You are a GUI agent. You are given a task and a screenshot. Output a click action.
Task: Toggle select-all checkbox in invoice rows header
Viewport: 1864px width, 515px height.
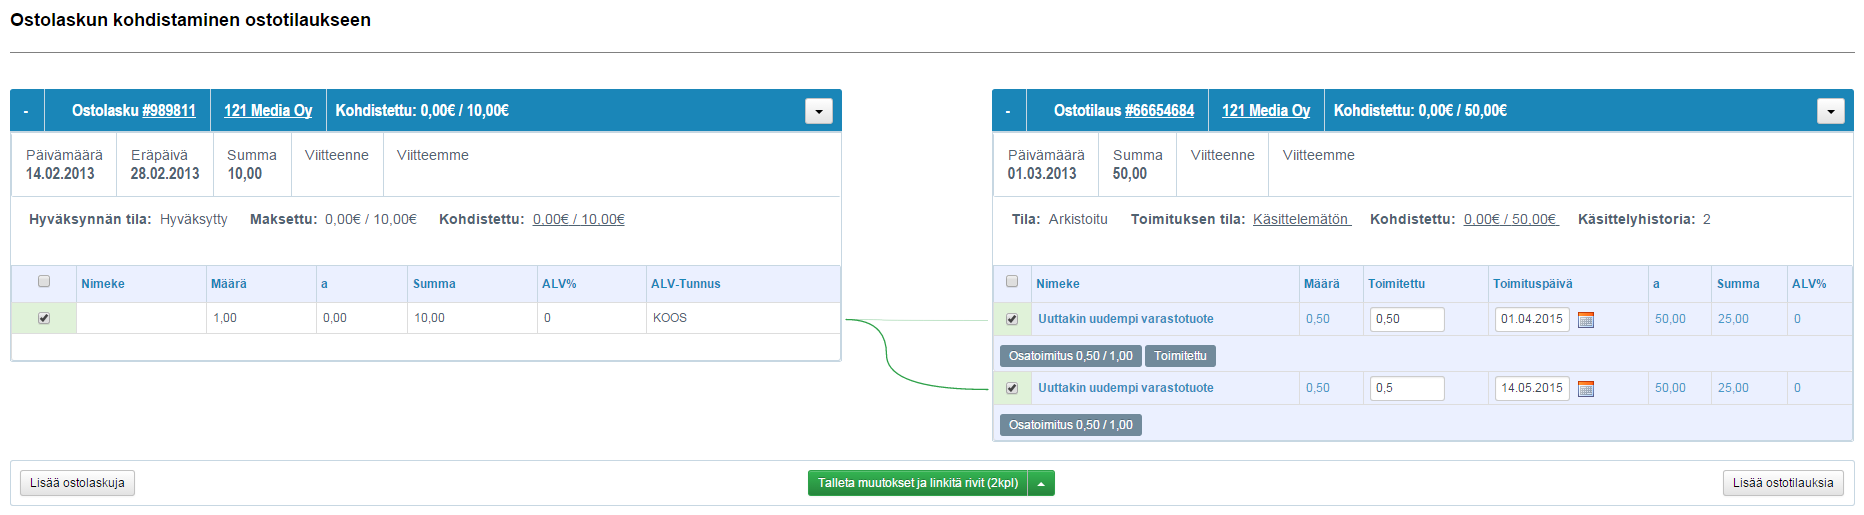(44, 282)
